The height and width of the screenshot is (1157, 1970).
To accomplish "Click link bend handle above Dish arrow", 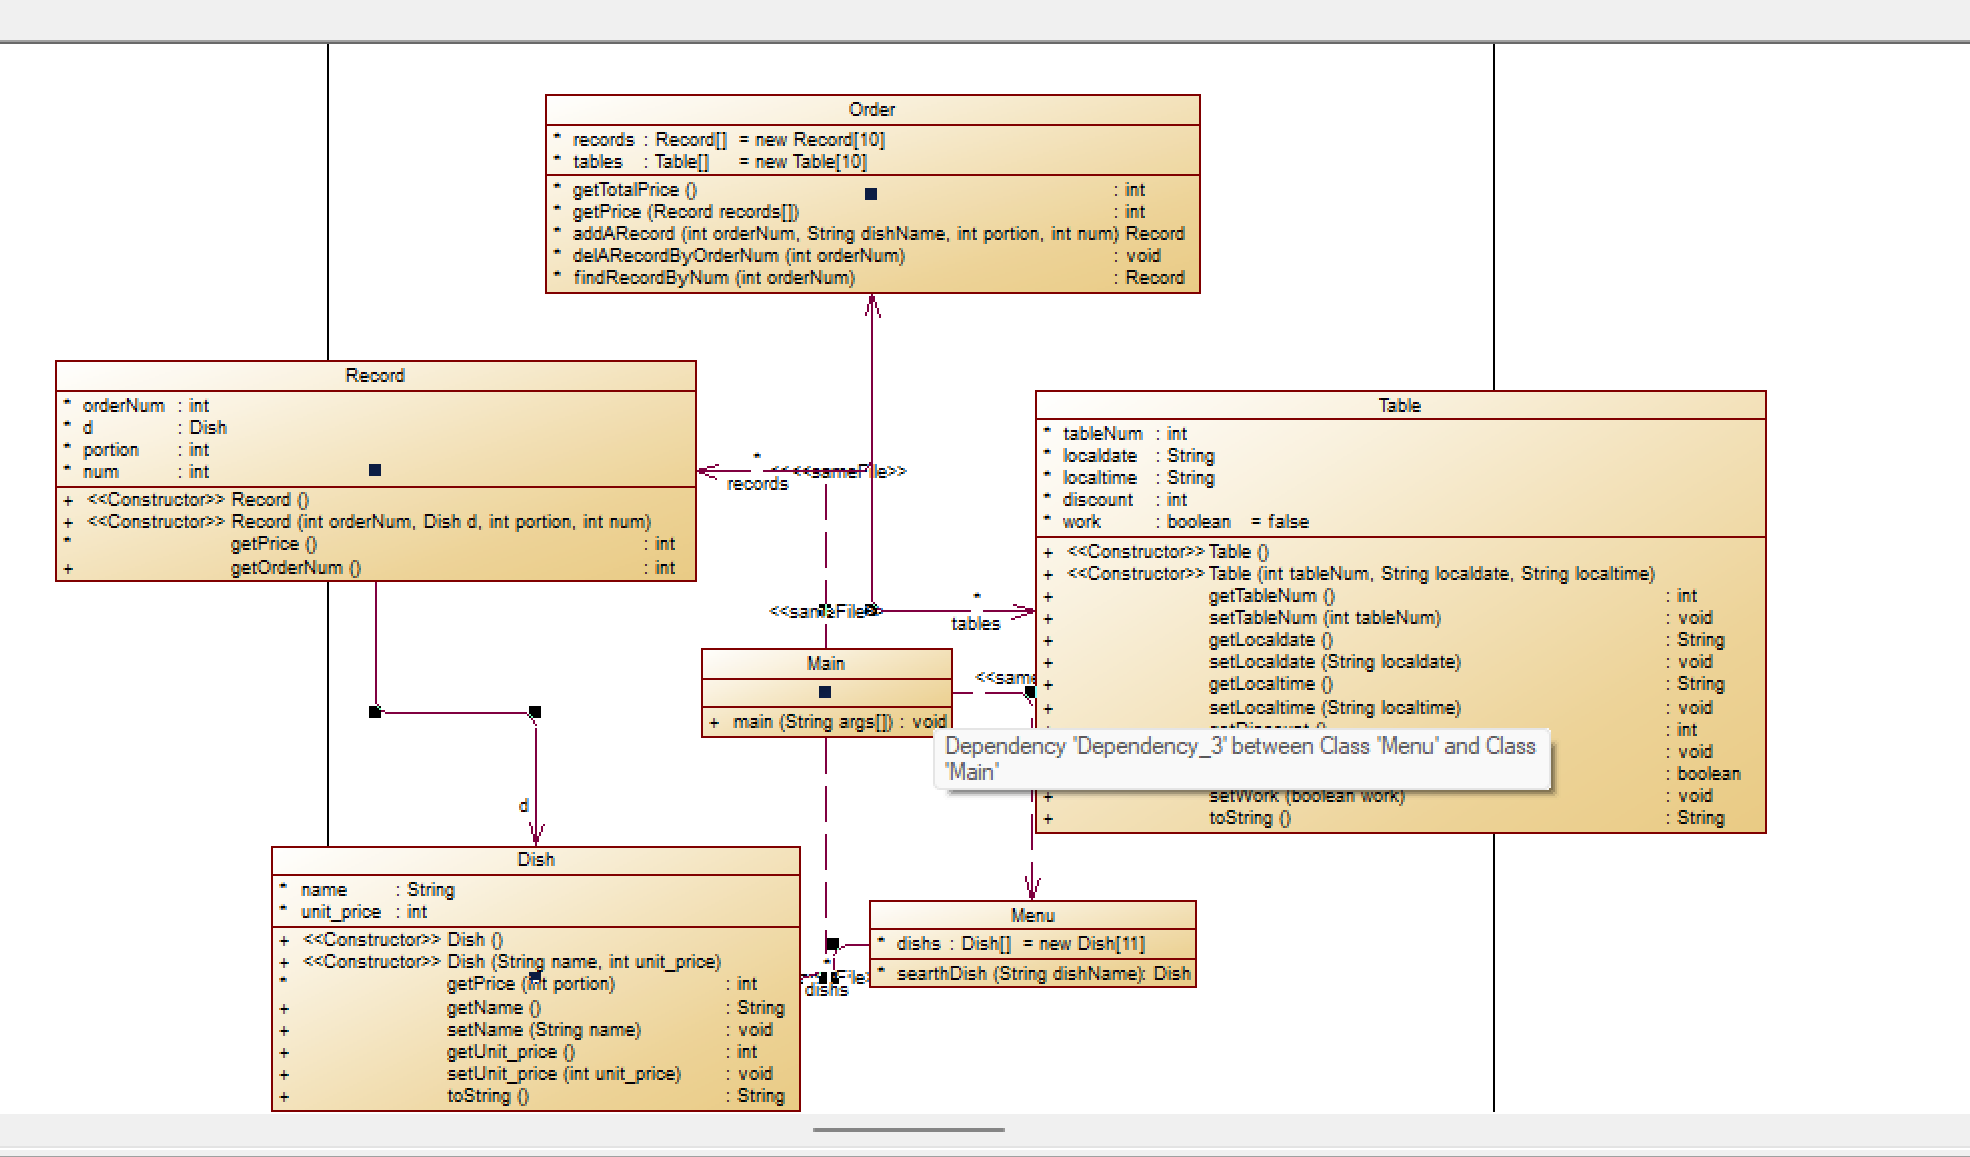I will click(x=535, y=712).
